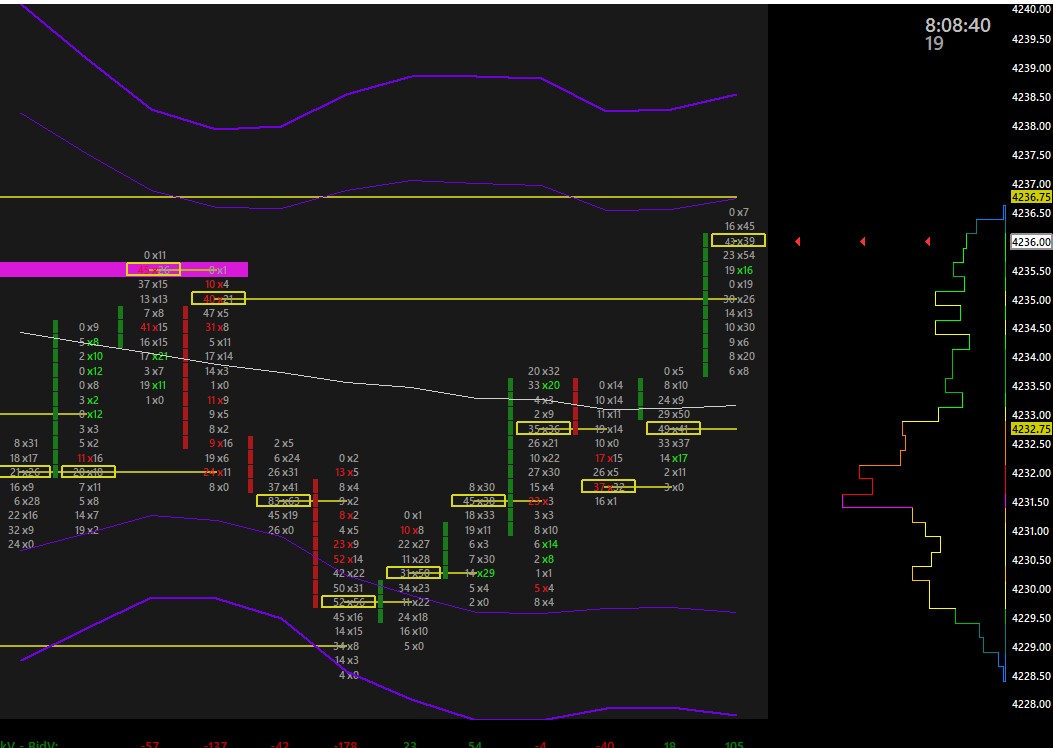Click the highlighted 4232.75 price label
Viewport: 1053px width, 748px height.
[x=1031, y=428]
